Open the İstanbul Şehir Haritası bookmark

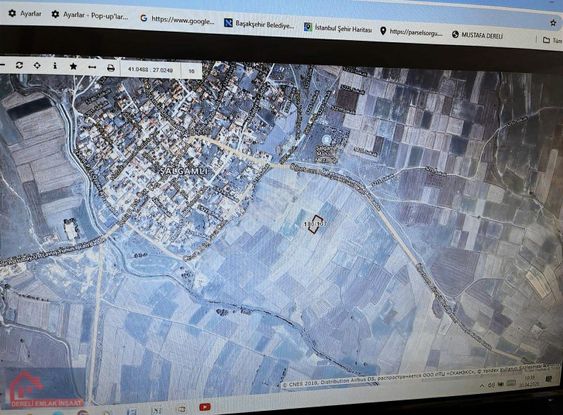338,28
